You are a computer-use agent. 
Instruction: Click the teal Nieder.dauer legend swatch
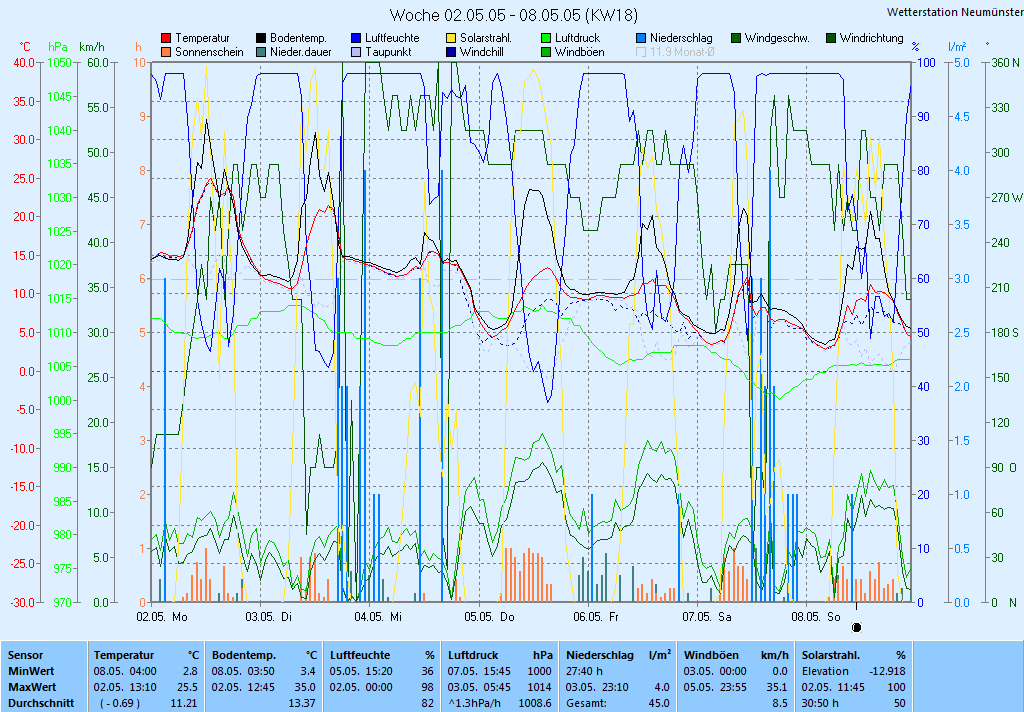pos(261,52)
